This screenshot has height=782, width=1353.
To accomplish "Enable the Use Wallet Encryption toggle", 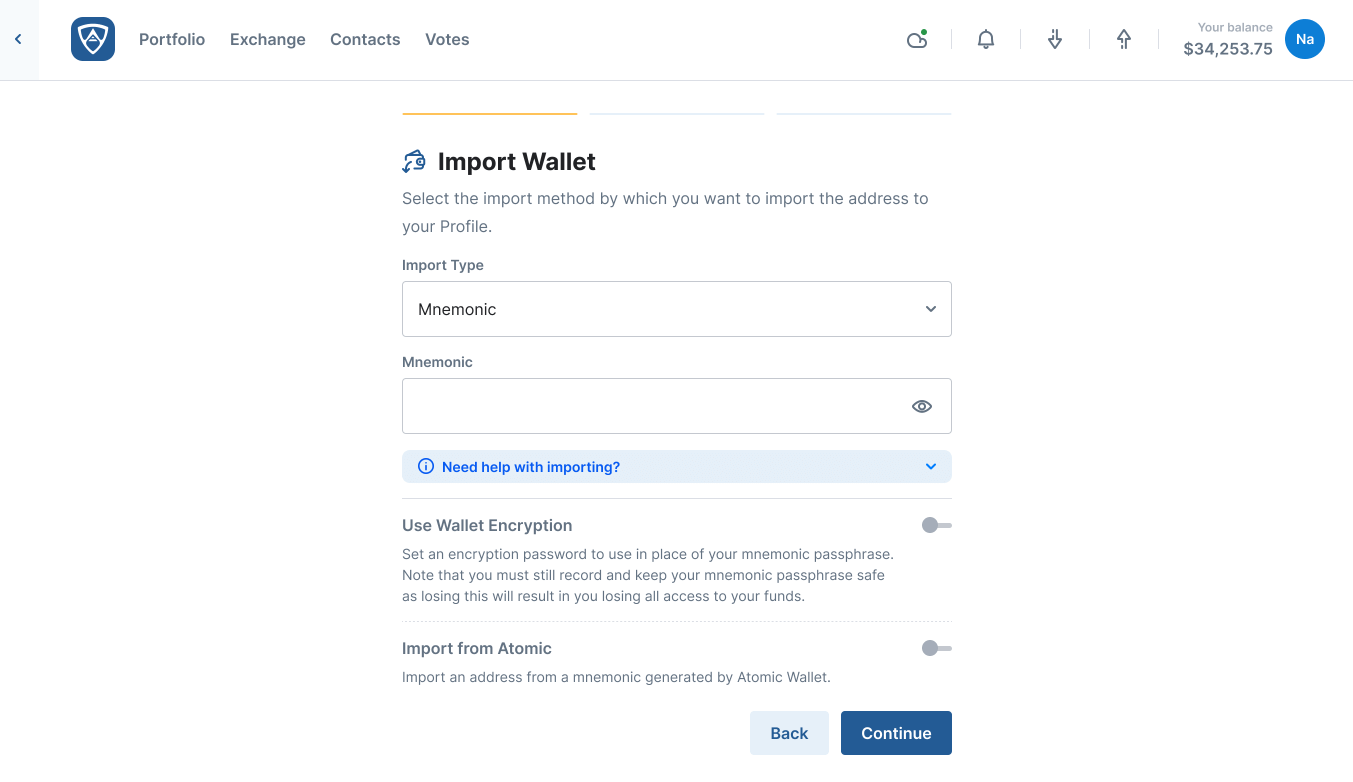I will (936, 525).
